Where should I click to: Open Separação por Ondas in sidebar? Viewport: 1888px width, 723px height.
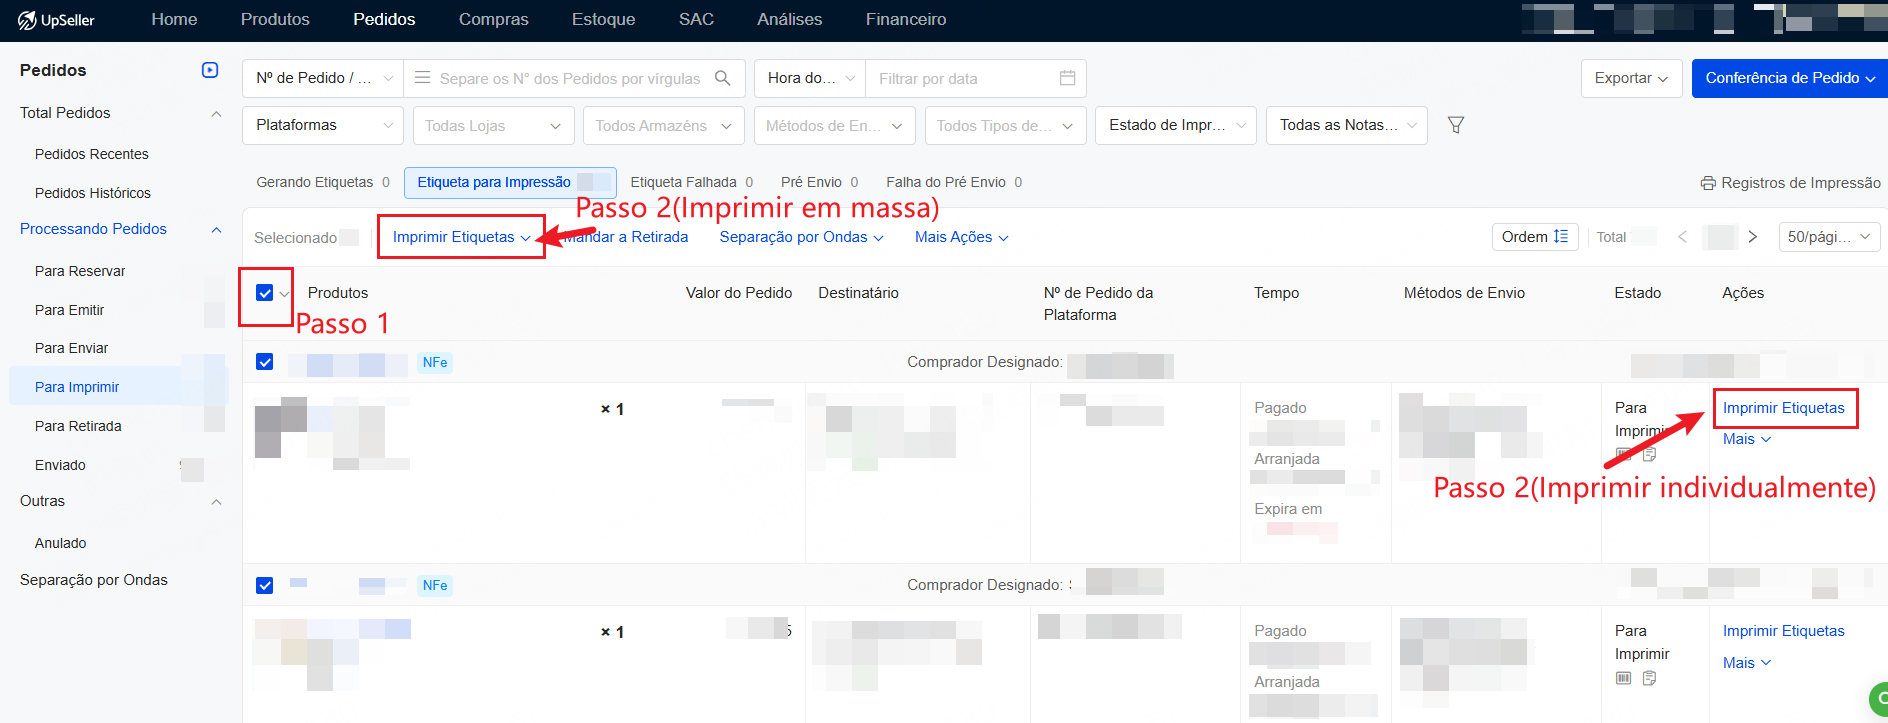(x=94, y=580)
